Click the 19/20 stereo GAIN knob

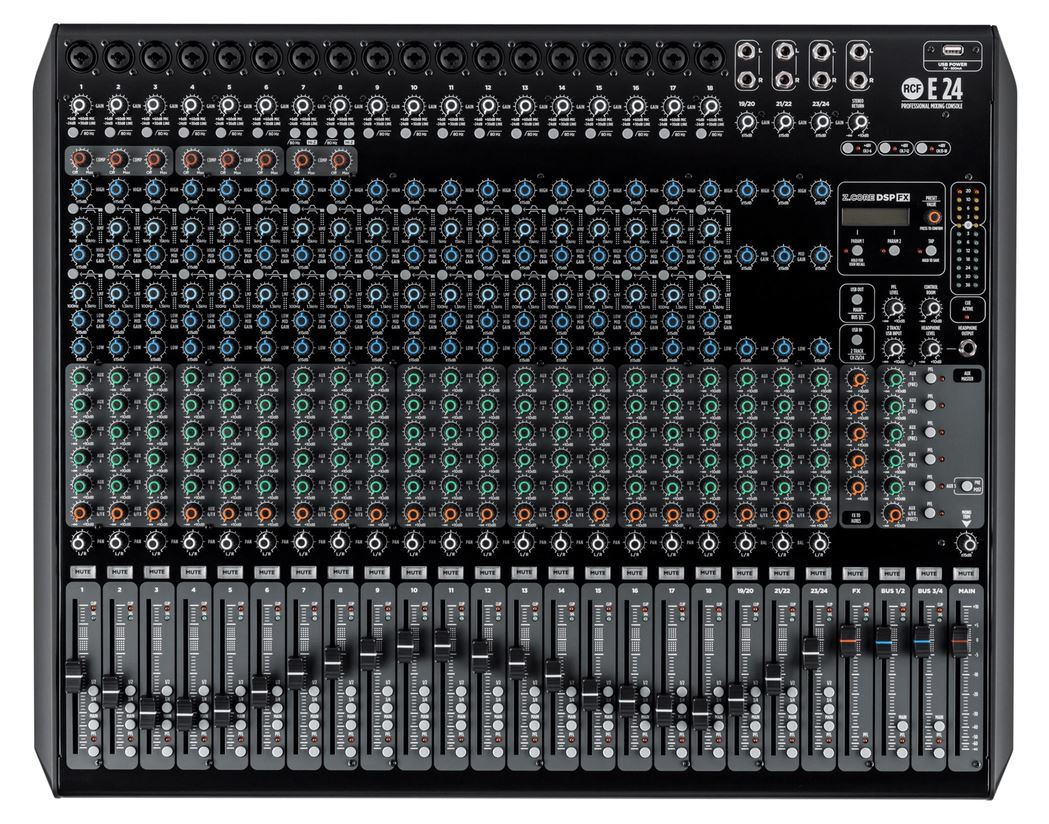pos(747,123)
